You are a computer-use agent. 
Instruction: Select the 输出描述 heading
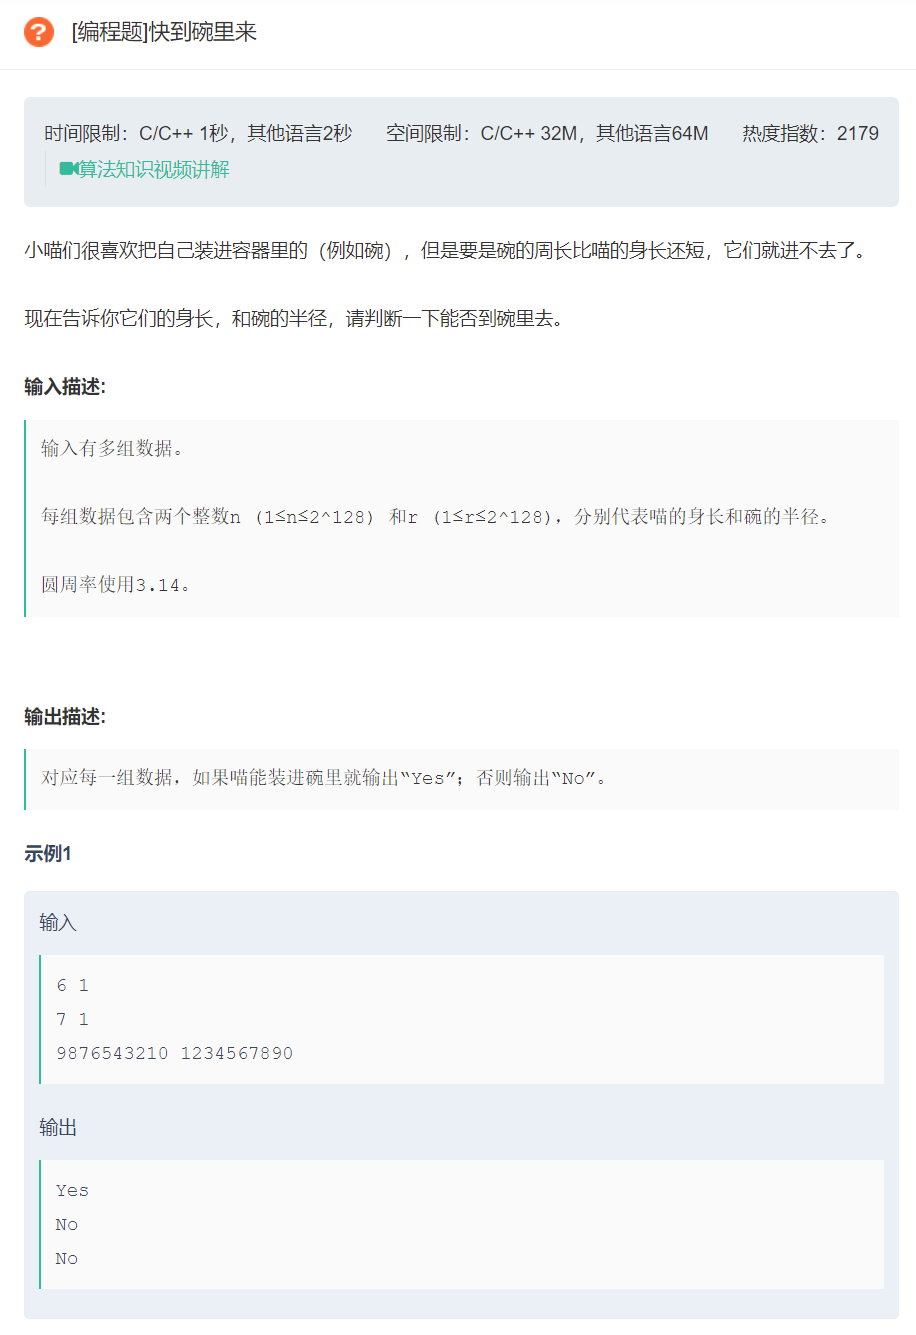coord(65,716)
